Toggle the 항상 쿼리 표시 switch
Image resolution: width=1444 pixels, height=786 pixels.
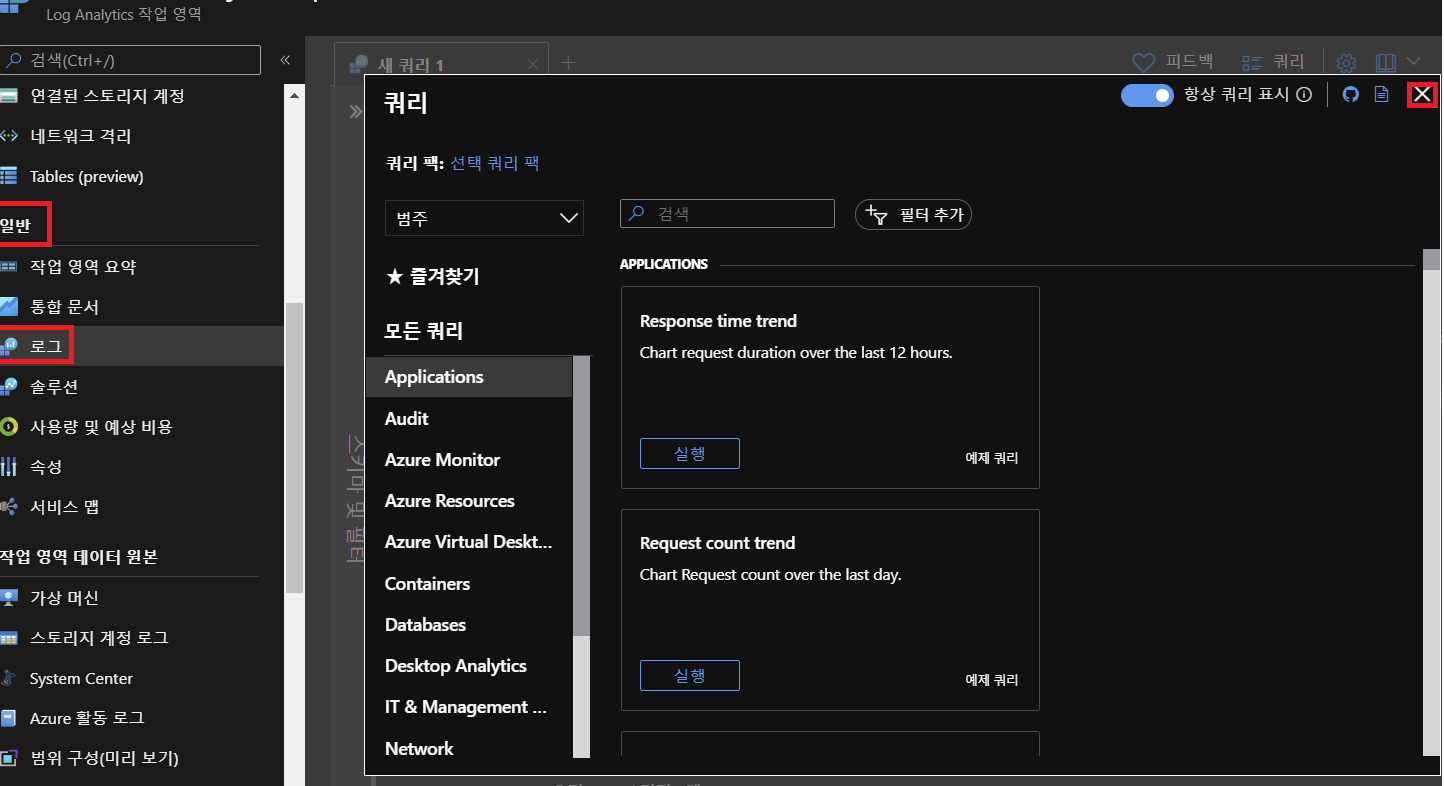[1147, 95]
